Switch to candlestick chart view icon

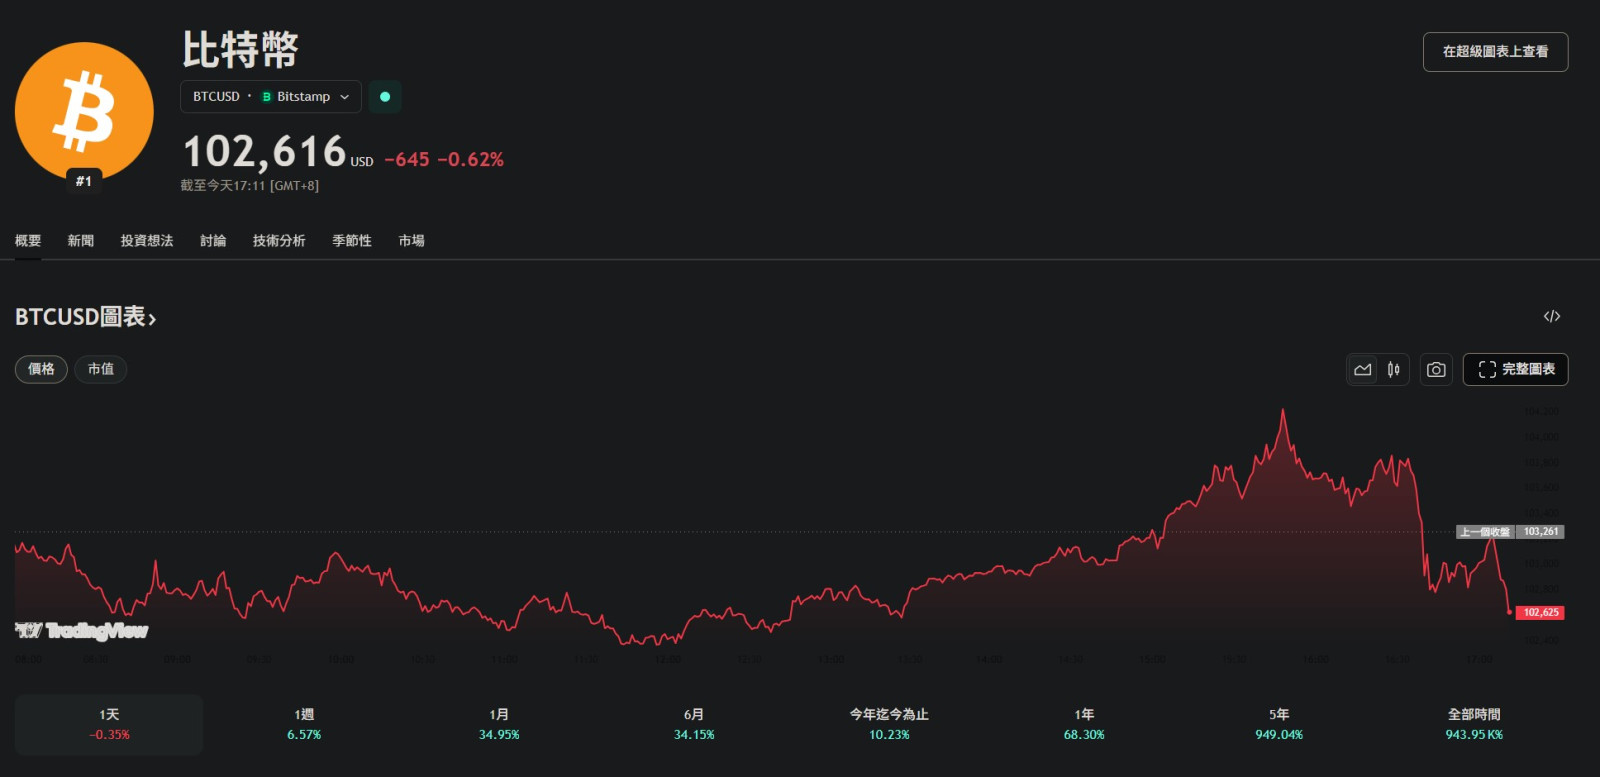pyautogui.click(x=1394, y=370)
